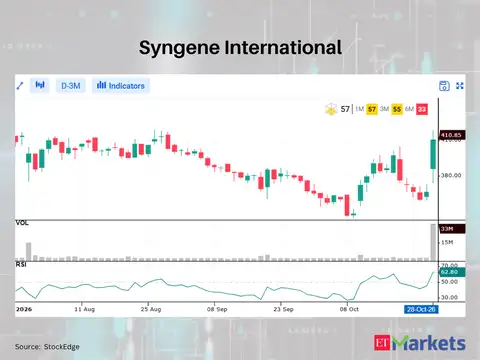Click the RSI value 62.80 label

coord(452,272)
